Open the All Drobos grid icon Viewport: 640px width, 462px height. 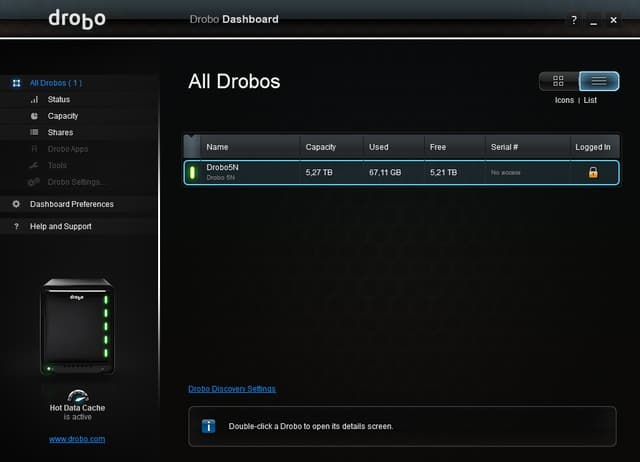(16, 83)
